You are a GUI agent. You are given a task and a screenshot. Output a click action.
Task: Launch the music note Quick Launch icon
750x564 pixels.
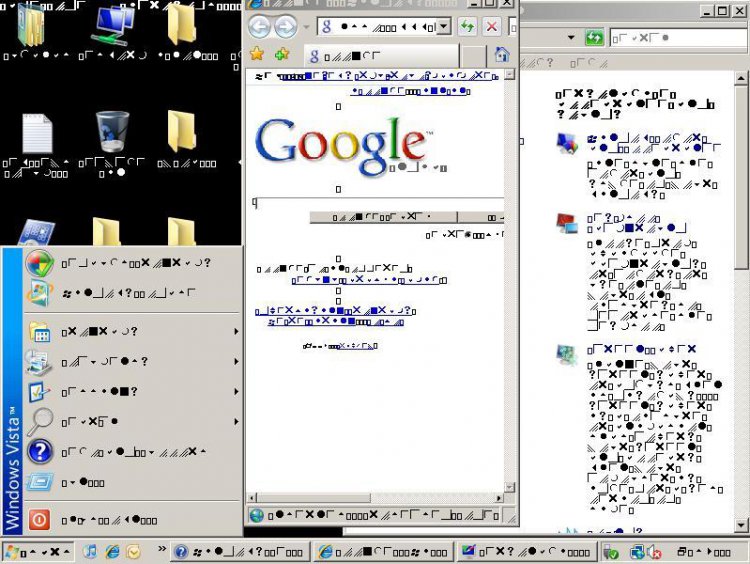click(89, 552)
